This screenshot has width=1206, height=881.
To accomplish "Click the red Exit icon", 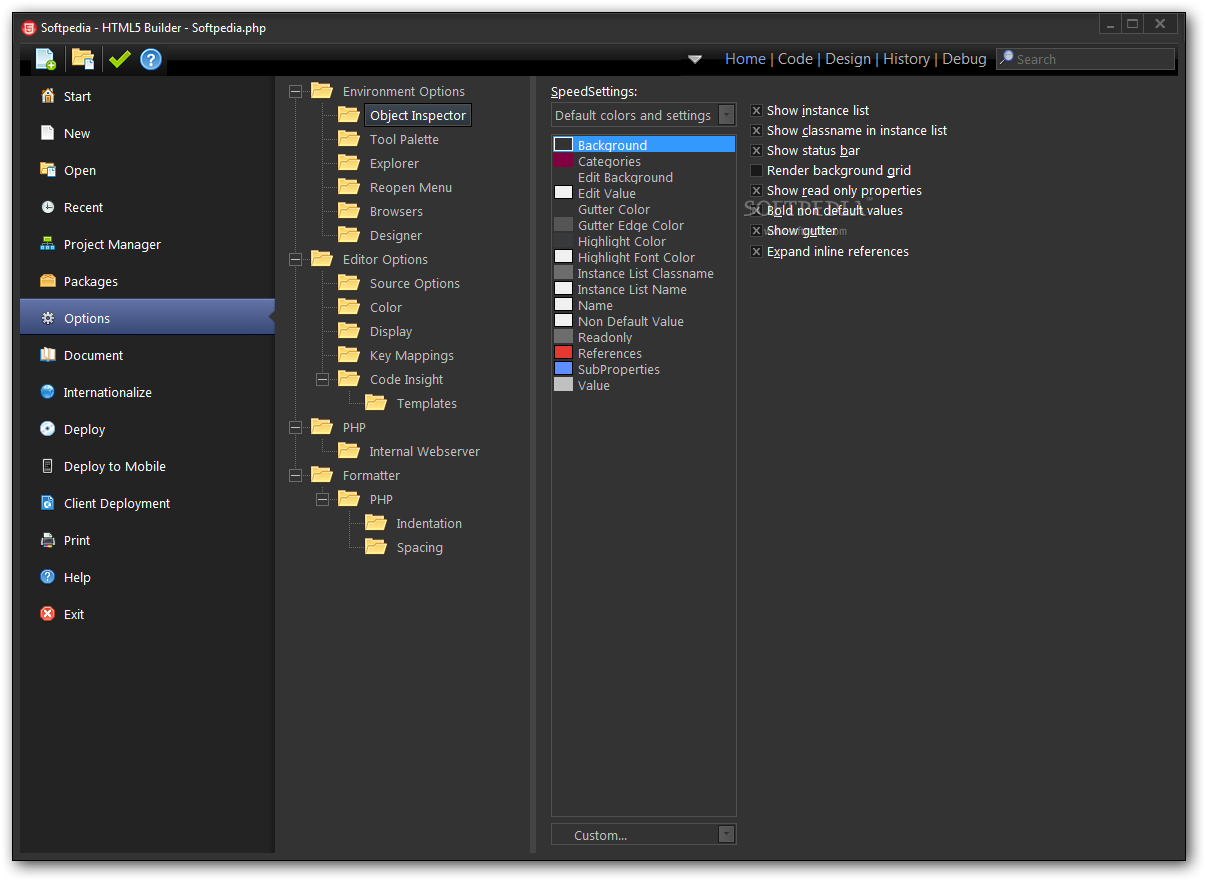I will [47, 614].
